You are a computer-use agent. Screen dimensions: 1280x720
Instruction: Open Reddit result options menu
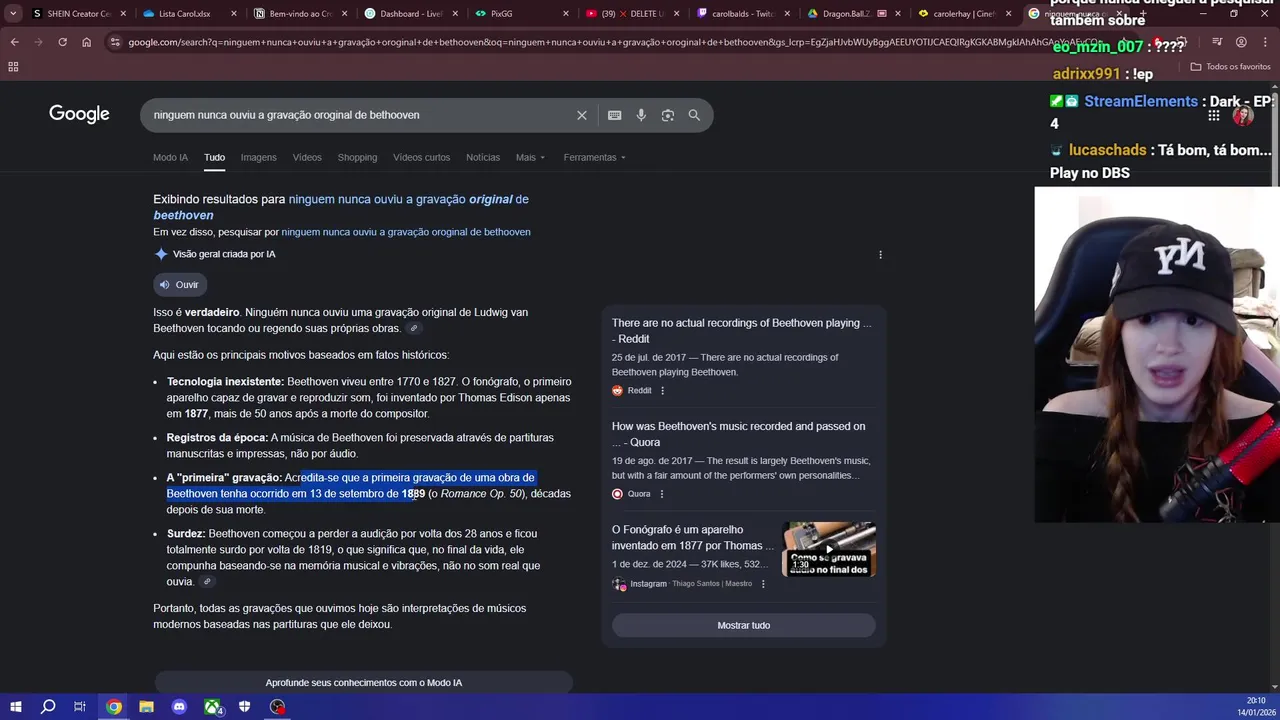click(x=662, y=391)
